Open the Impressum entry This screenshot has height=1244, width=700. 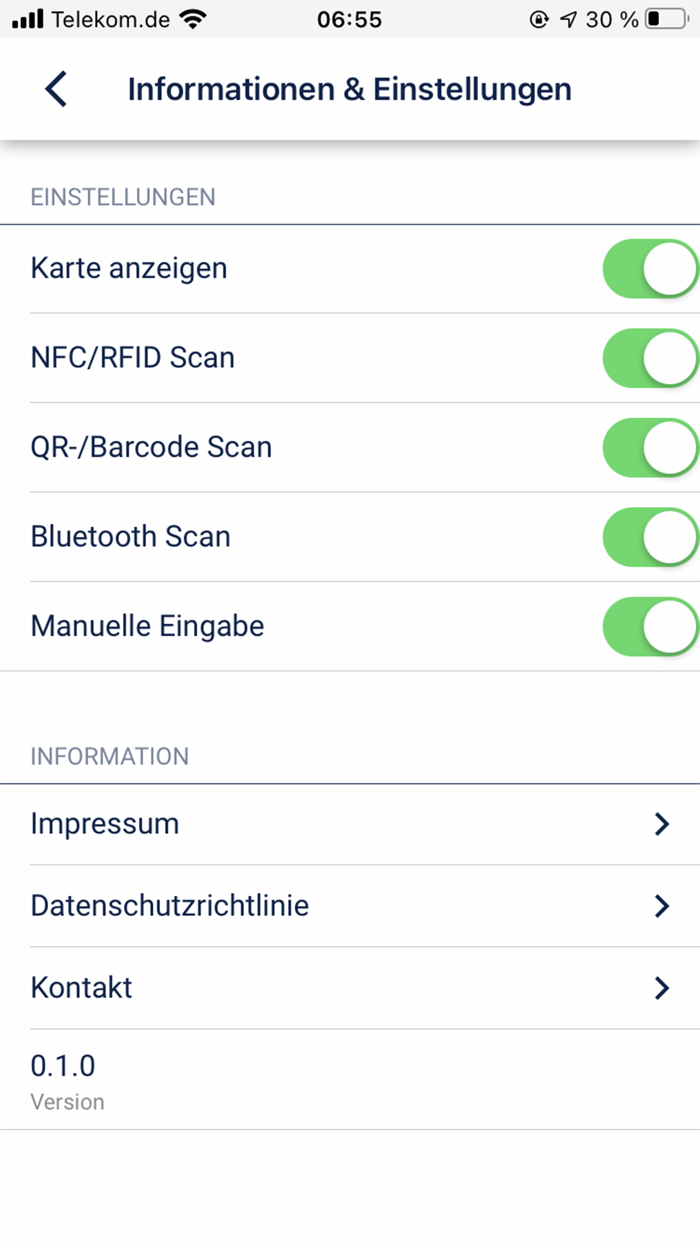pyautogui.click(x=350, y=824)
